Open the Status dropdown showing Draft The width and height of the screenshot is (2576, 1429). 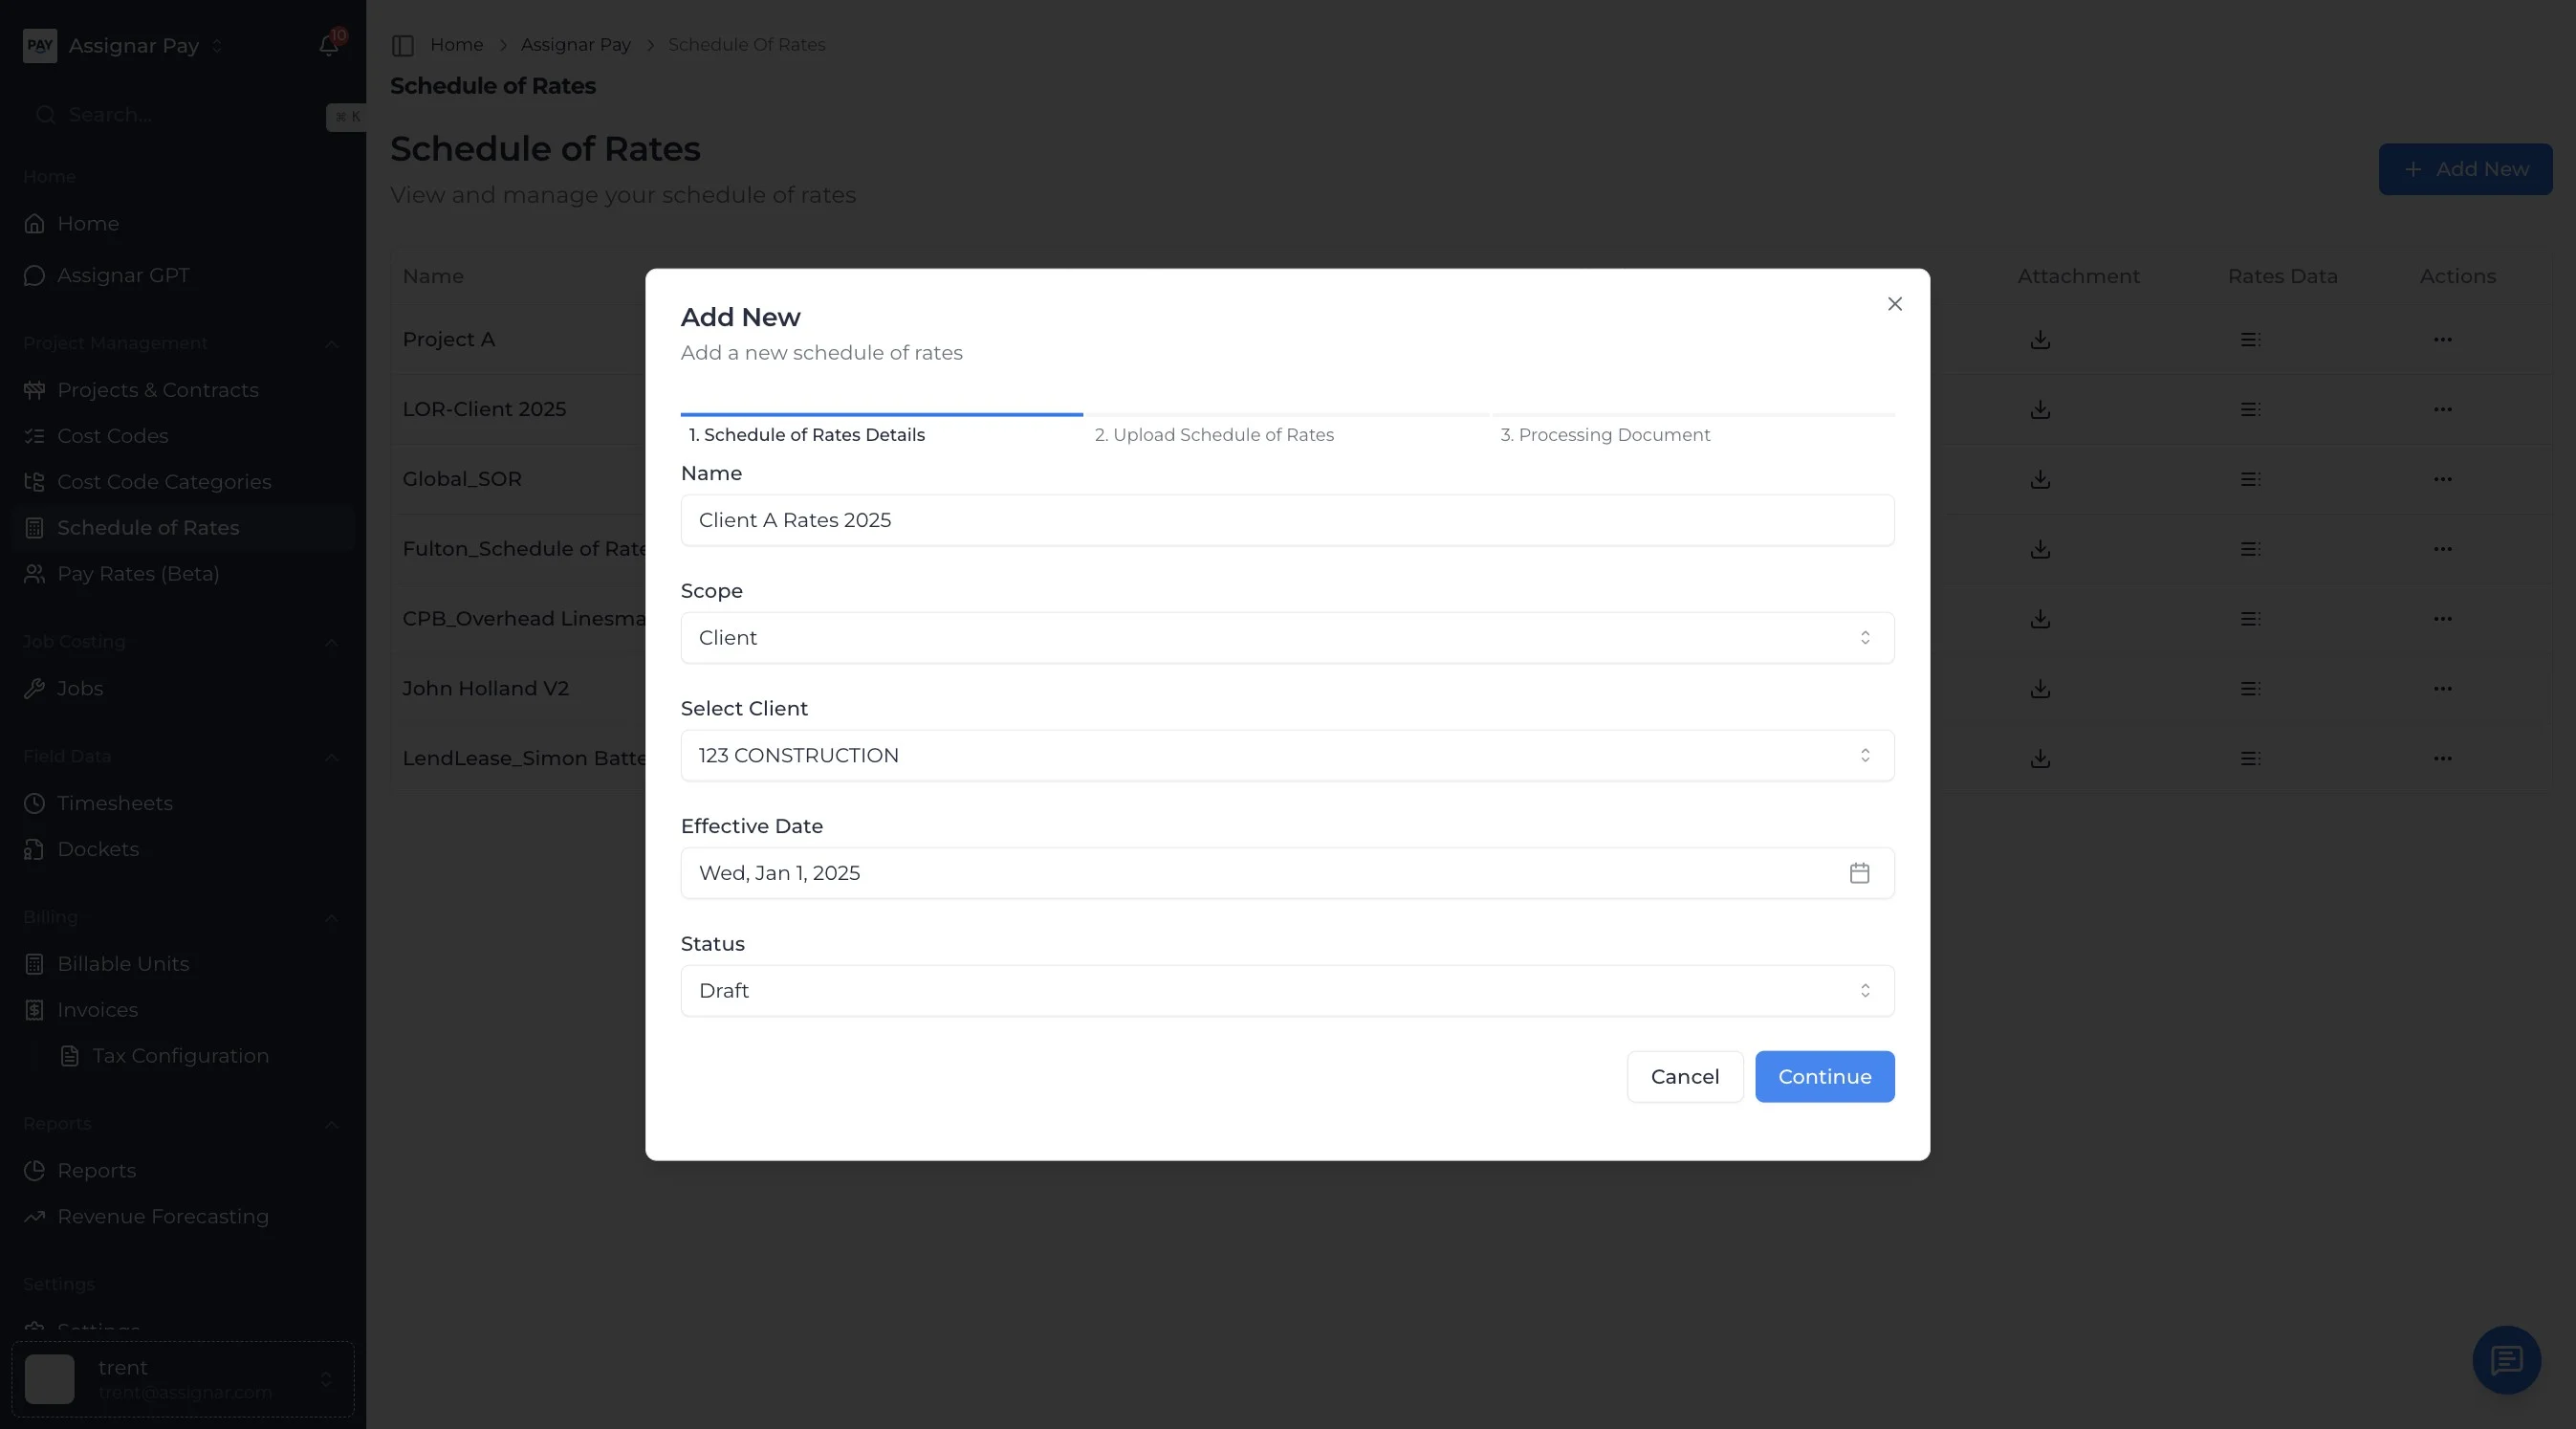point(1287,990)
